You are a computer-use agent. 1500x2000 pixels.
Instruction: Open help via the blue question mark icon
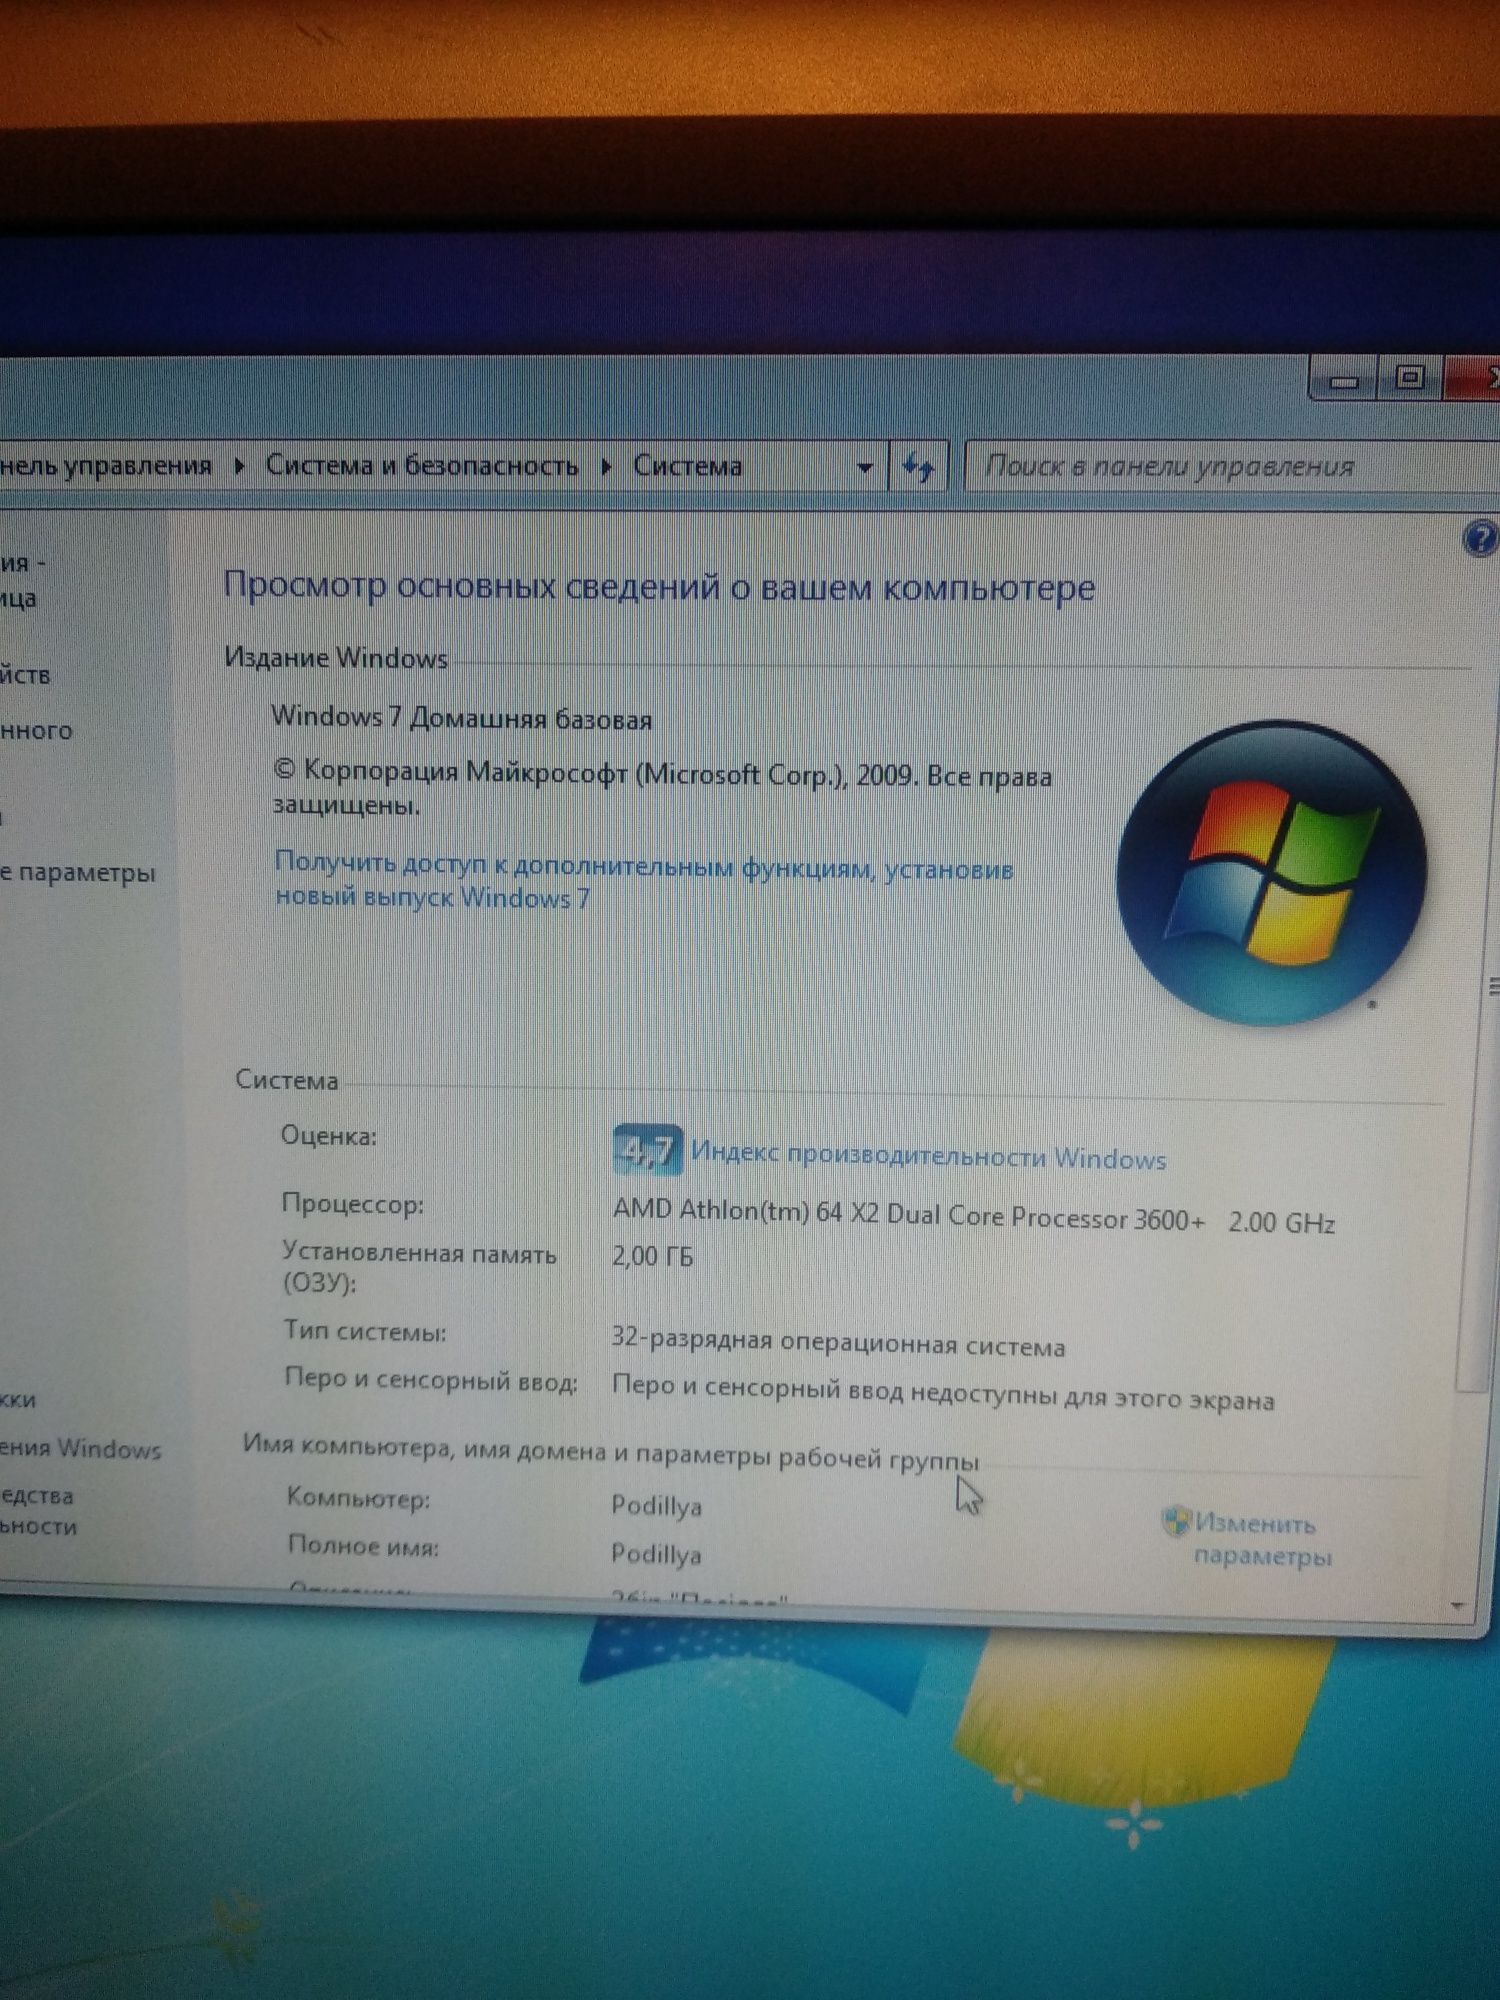click(x=1479, y=539)
